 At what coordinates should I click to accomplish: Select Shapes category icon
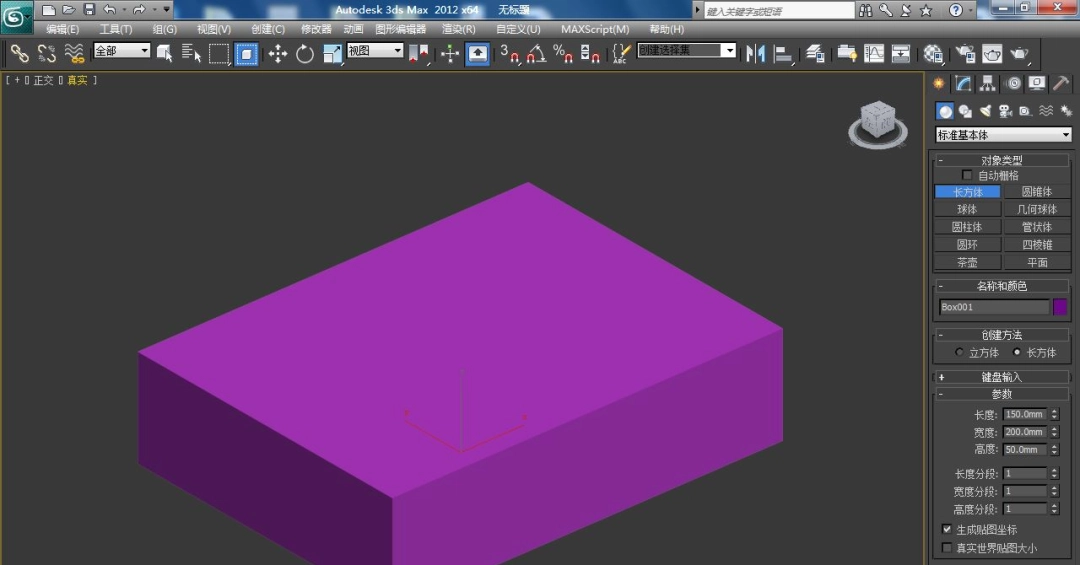click(966, 111)
